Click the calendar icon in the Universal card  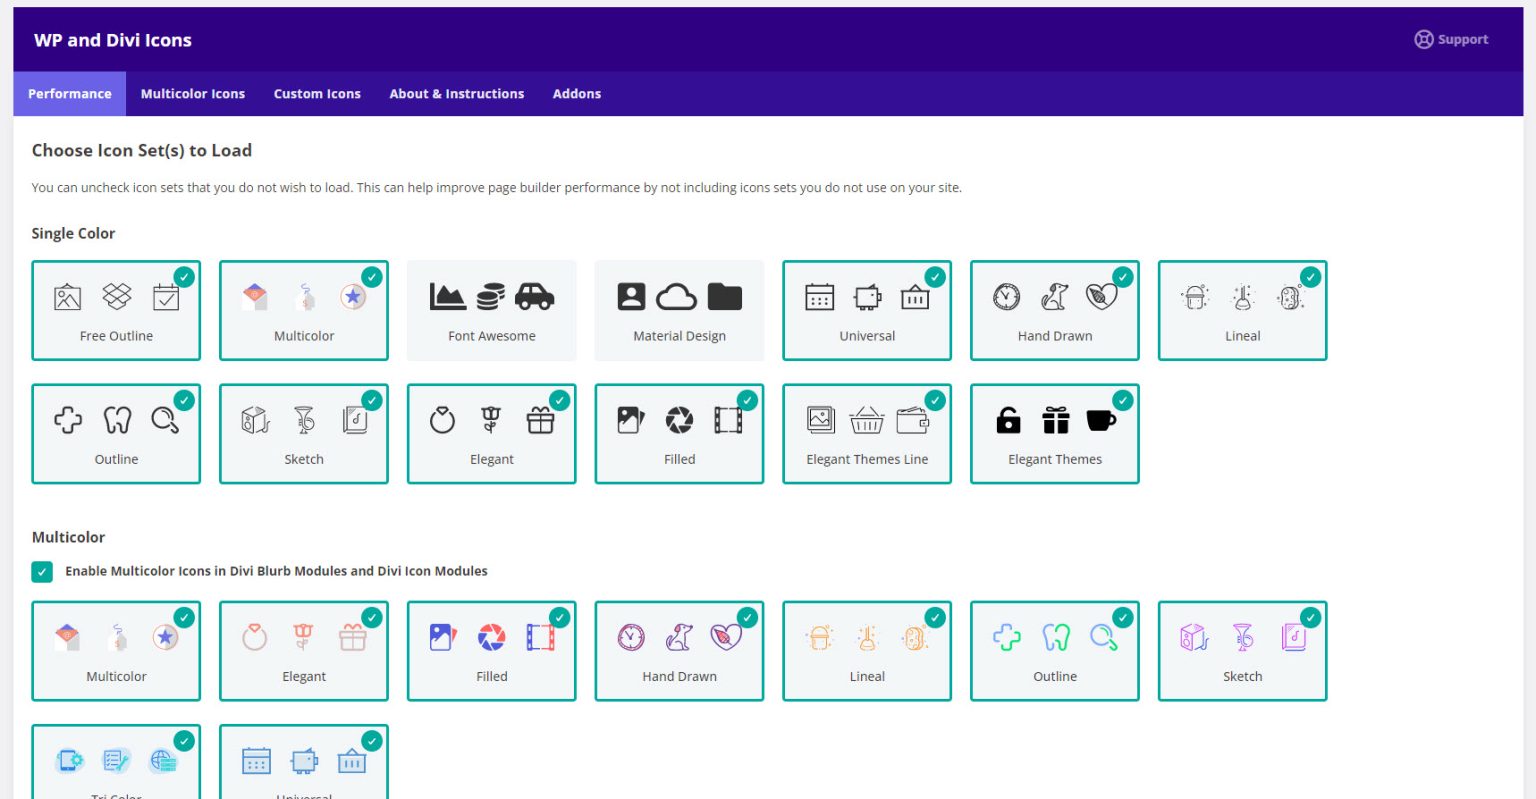(x=819, y=297)
